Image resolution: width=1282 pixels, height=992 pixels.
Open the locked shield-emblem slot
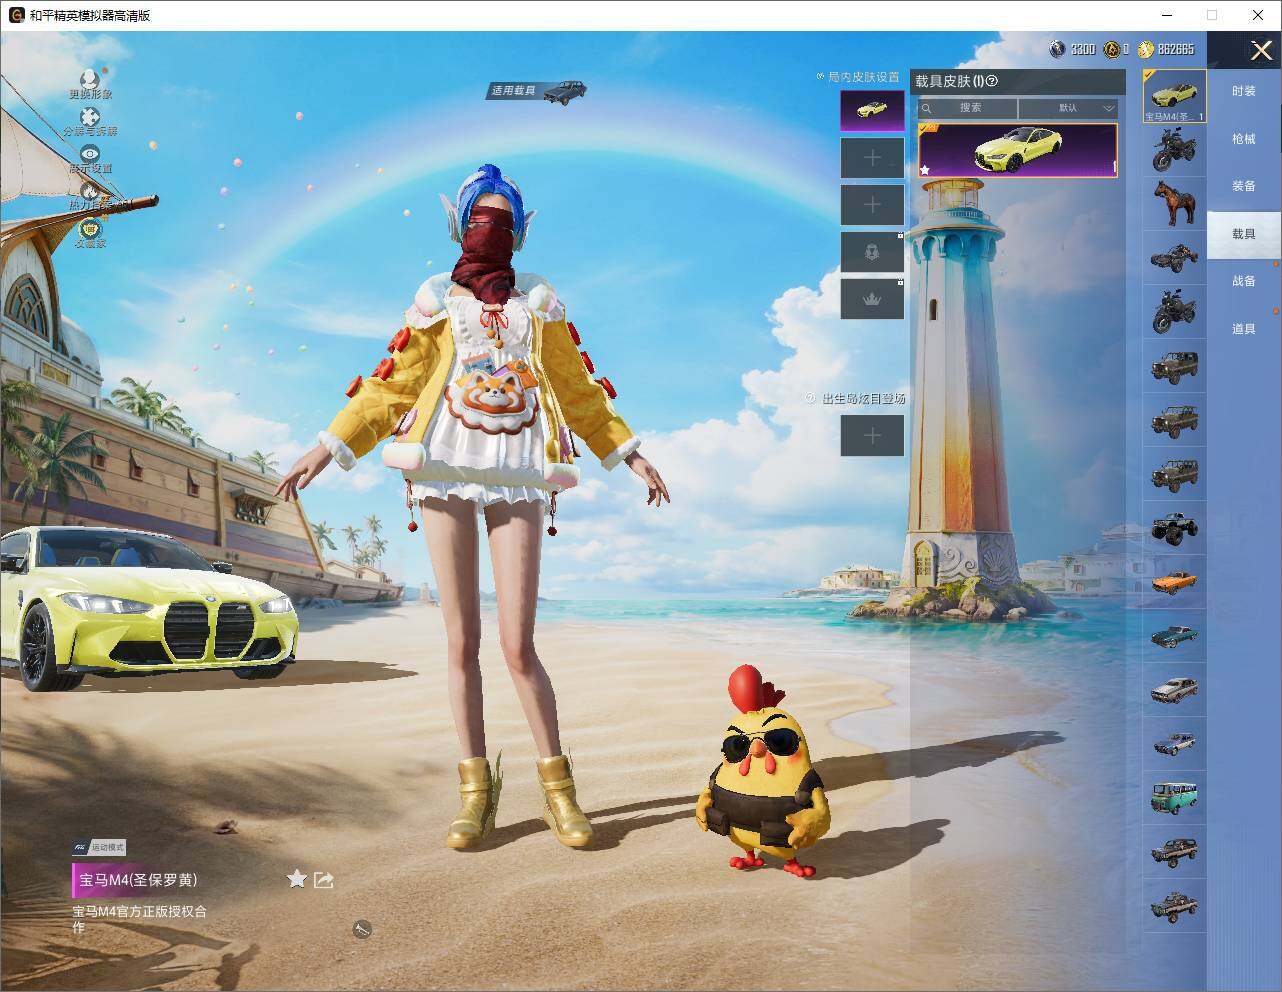coord(872,252)
